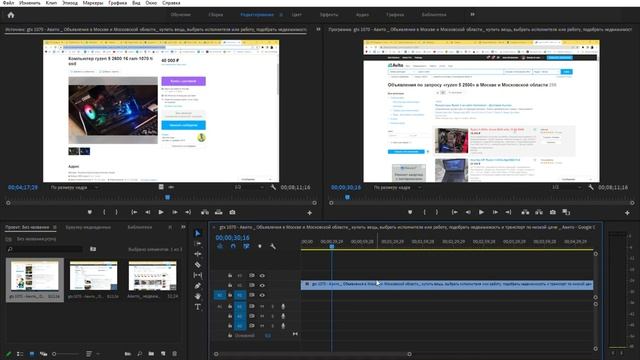Toggle nest-sequence insert mode in the timeline
Image resolution: width=640 pixels, height=360 pixels.
click(x=220, y=246)
